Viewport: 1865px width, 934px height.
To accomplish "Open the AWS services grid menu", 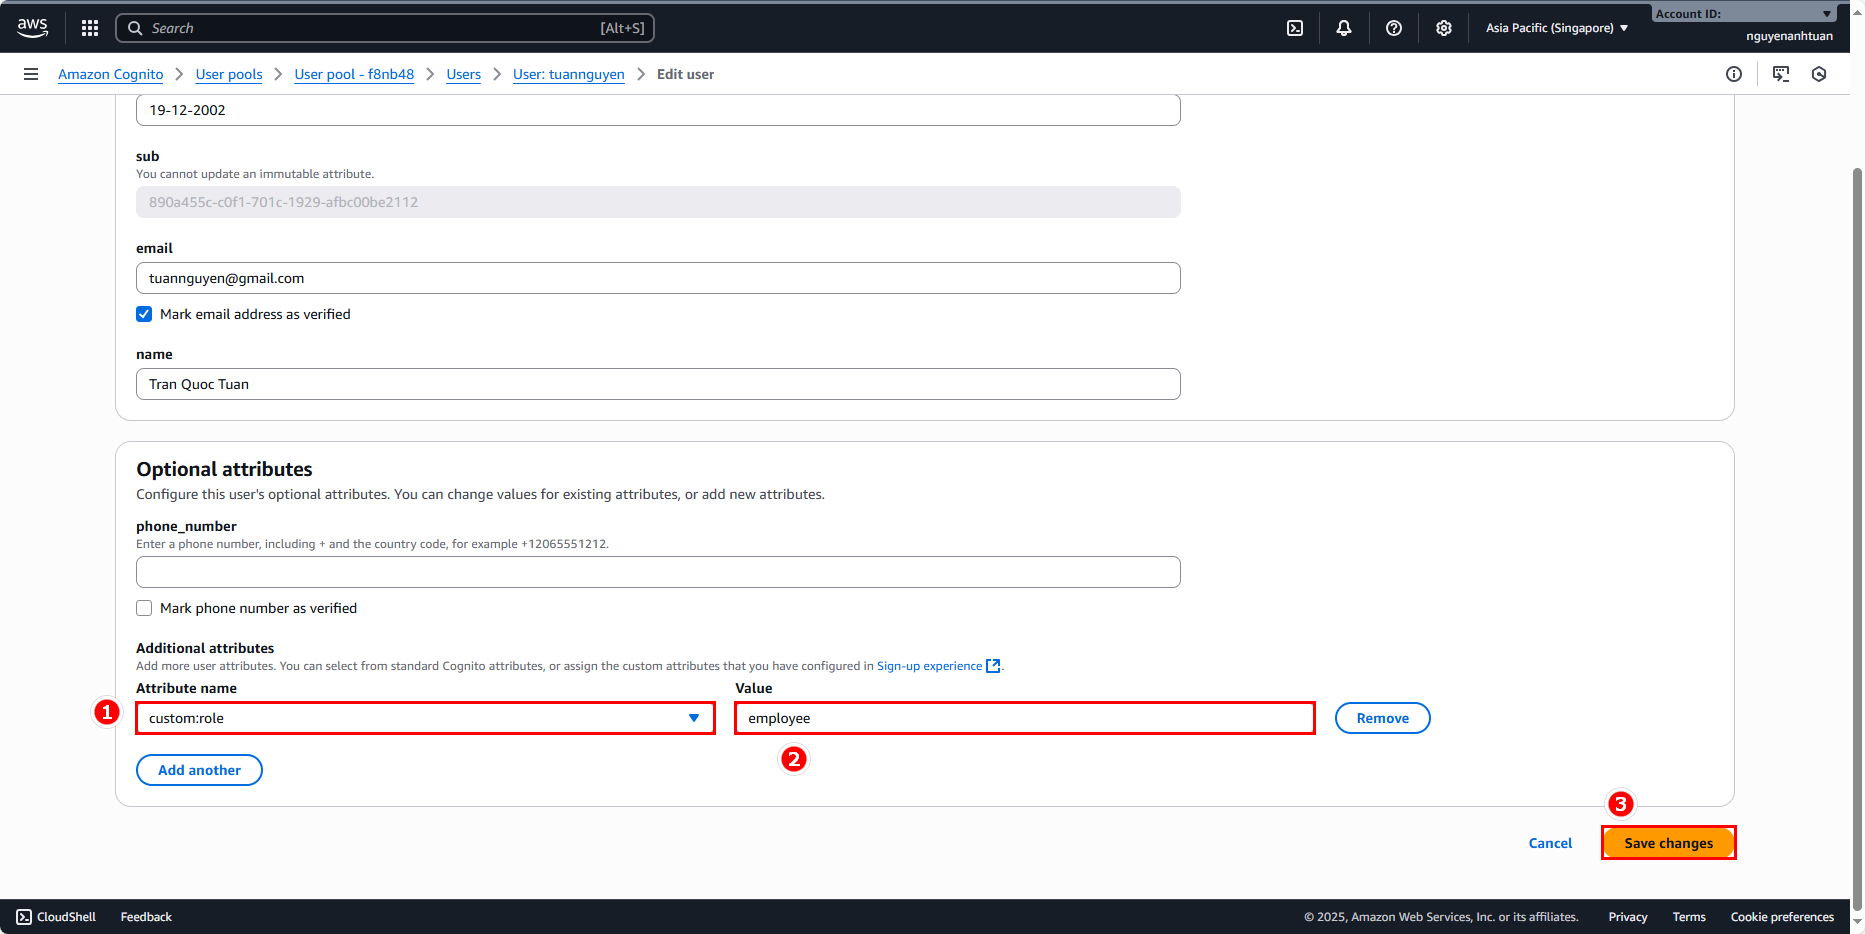I will tap(90, 28).
